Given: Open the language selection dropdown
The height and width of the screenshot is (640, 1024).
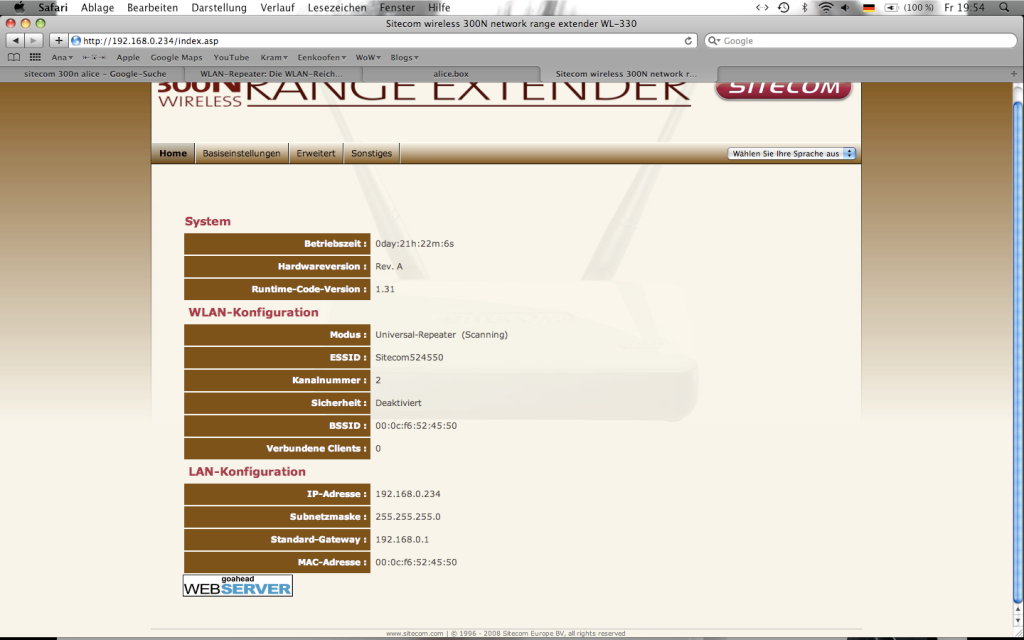Looking at the screenshot, I should 792,153.
